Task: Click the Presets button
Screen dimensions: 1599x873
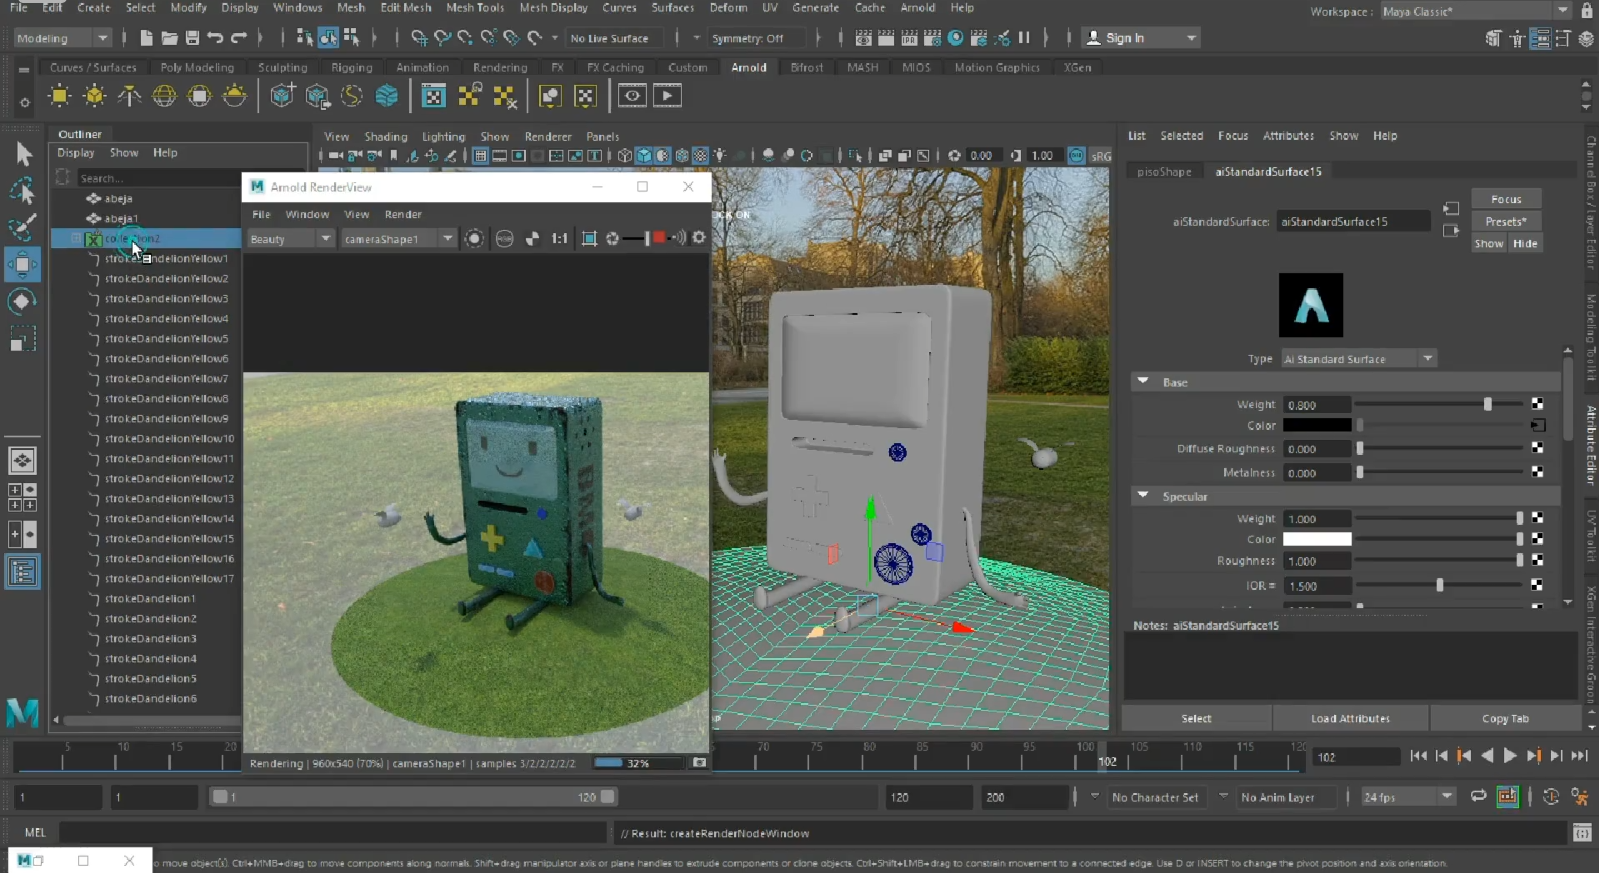Action: (1506, 221)
